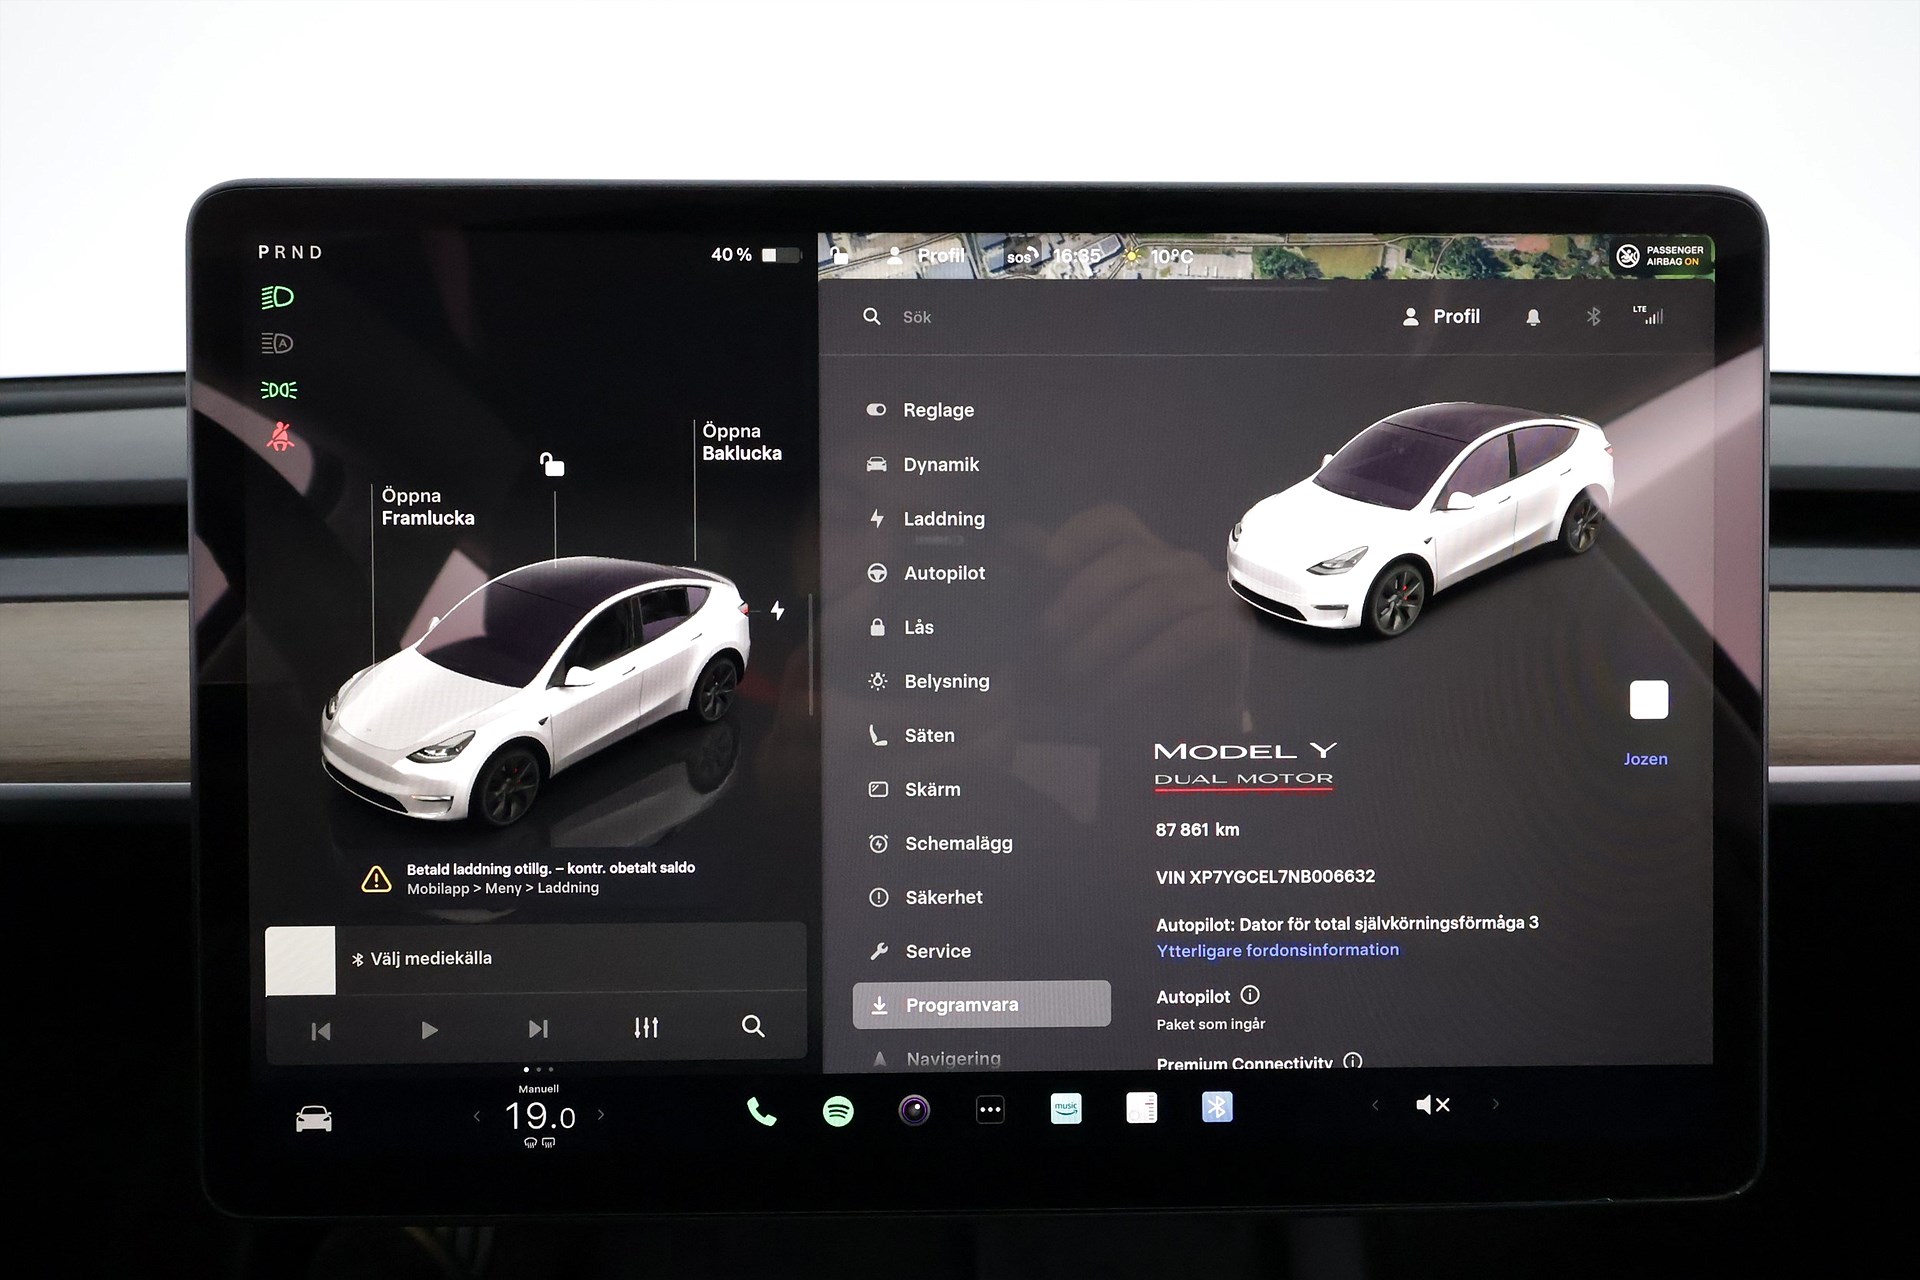
Task: Open the Autopilot settings menu
Action: [943, 573]
